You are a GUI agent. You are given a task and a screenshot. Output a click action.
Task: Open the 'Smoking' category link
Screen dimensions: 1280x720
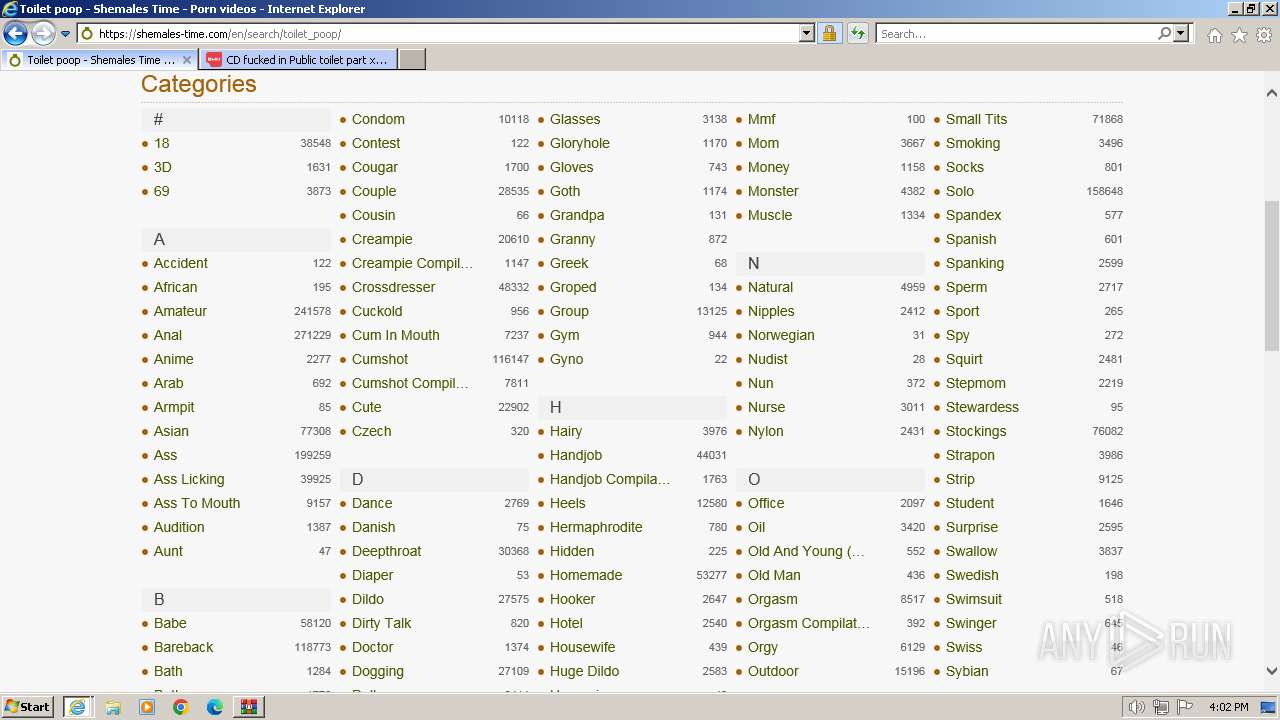[972, 143]
